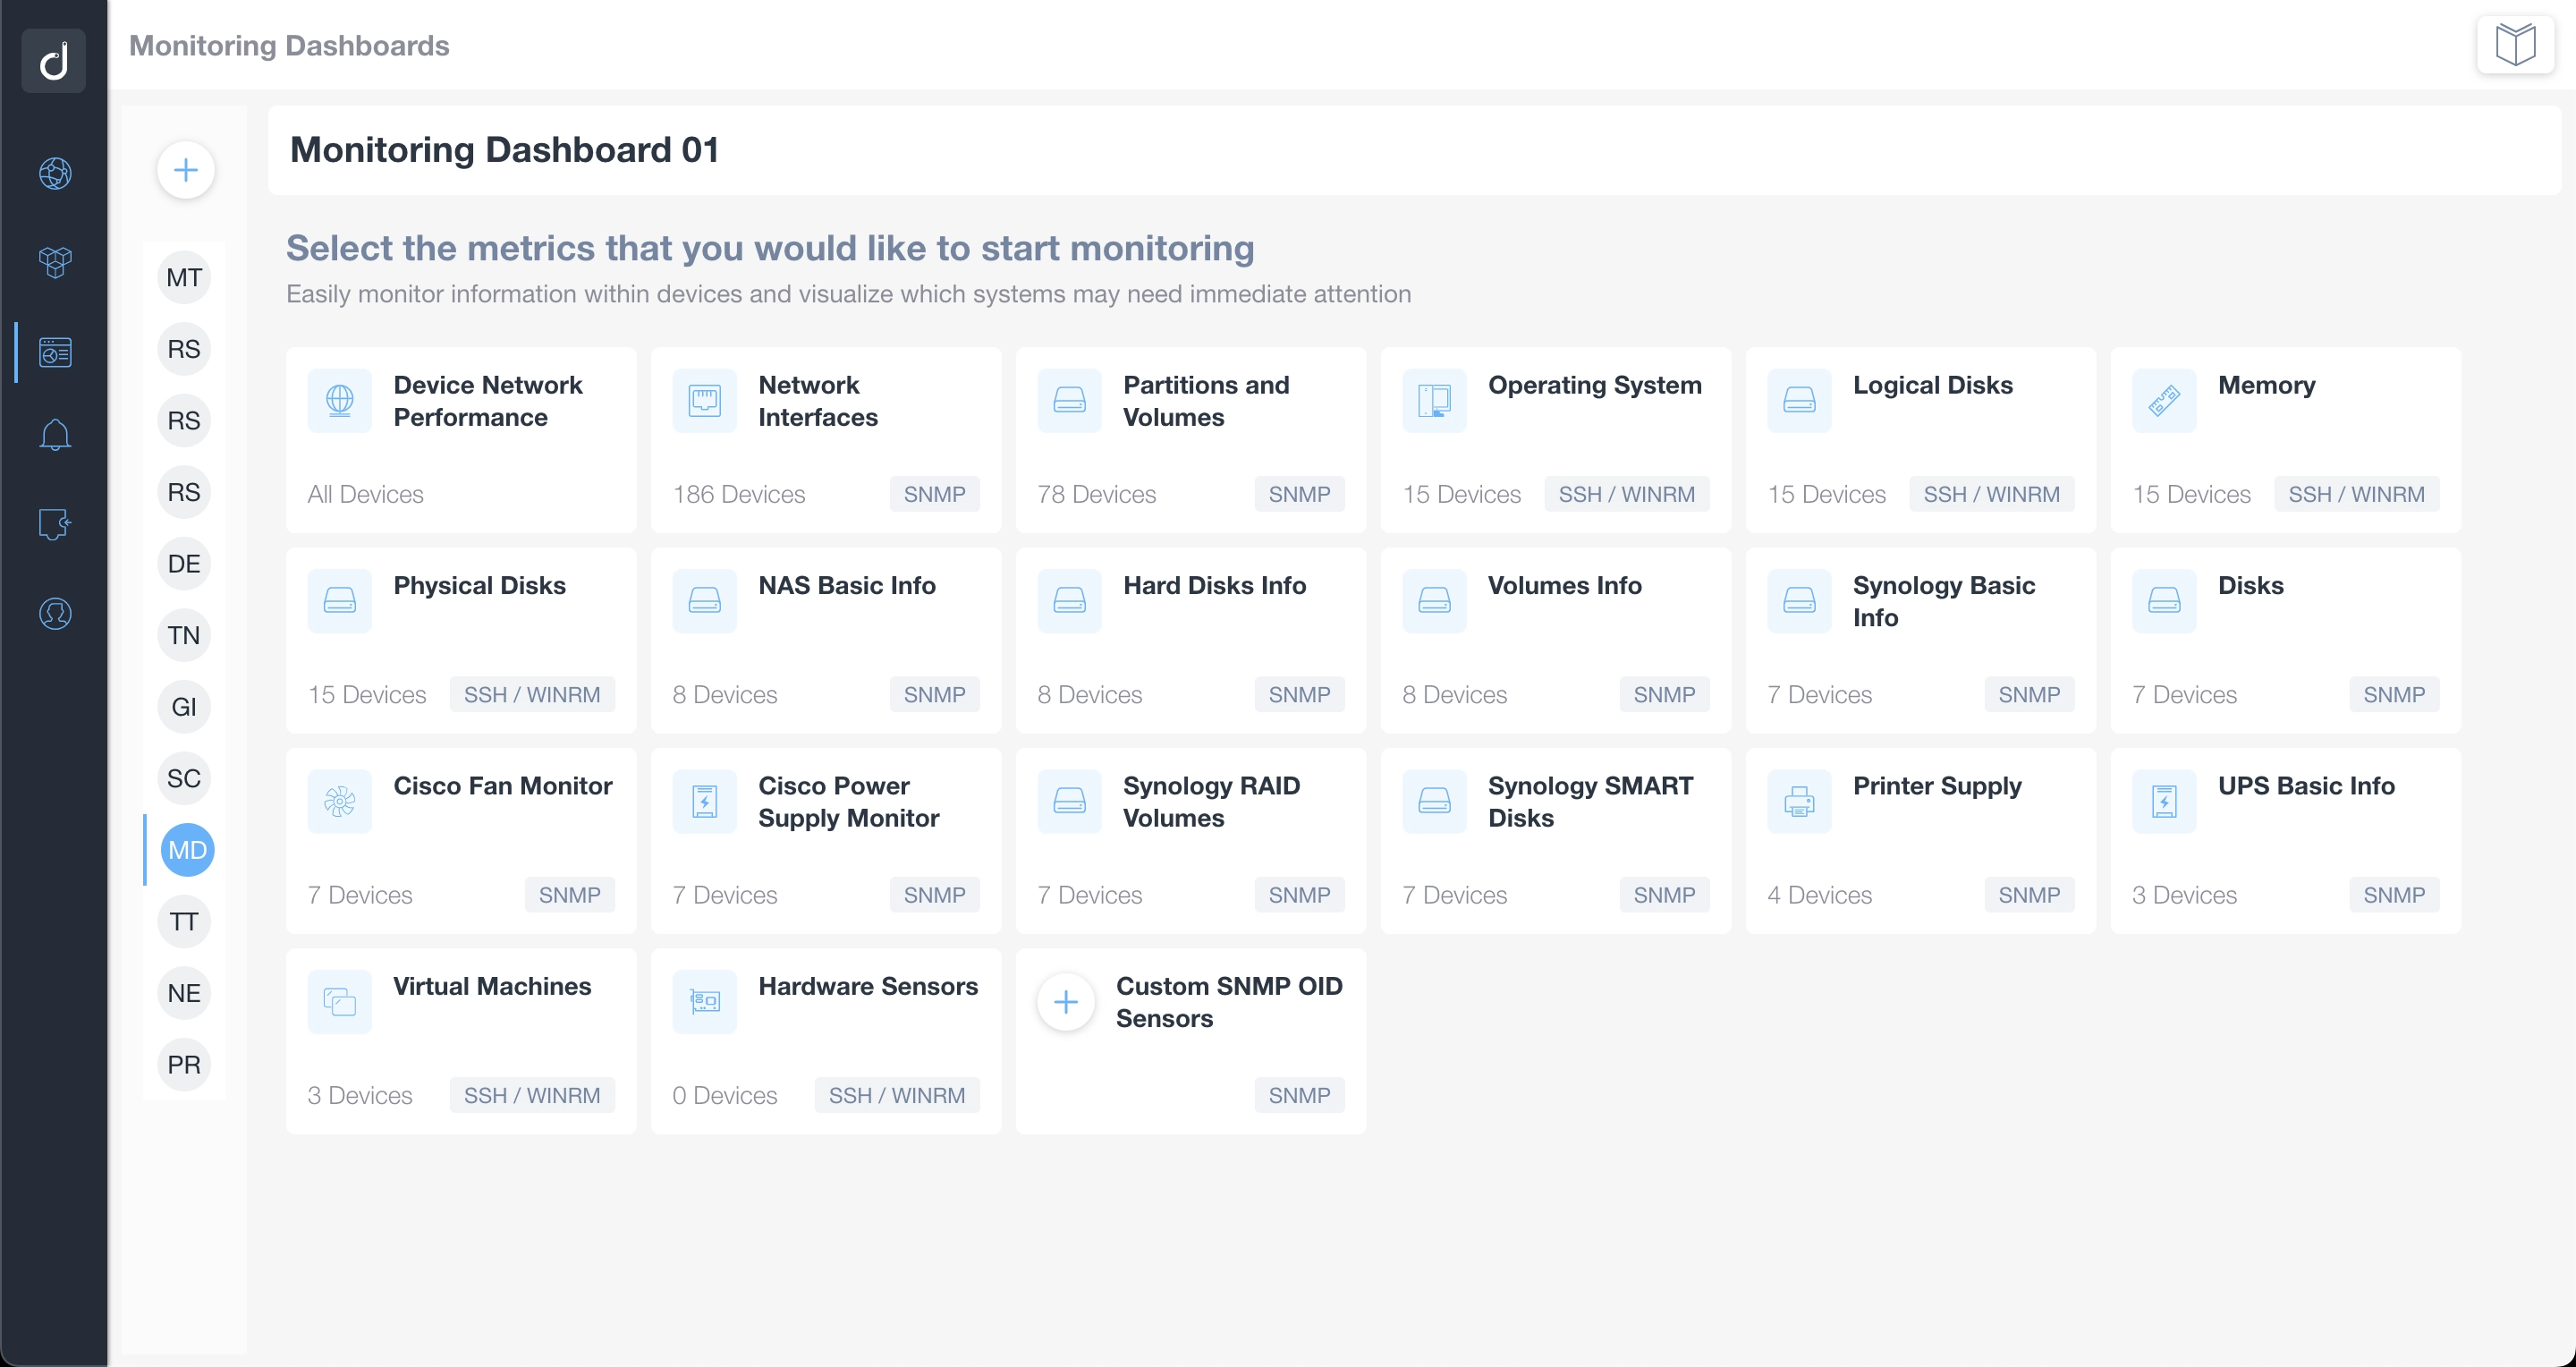
Task: Open the documentation book icon
Action: coord(2515,44)
